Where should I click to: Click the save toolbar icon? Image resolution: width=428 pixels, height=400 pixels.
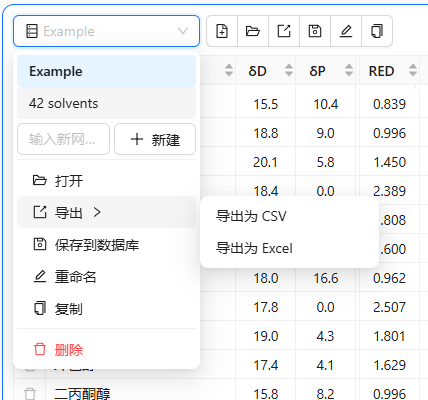[315, 31]
